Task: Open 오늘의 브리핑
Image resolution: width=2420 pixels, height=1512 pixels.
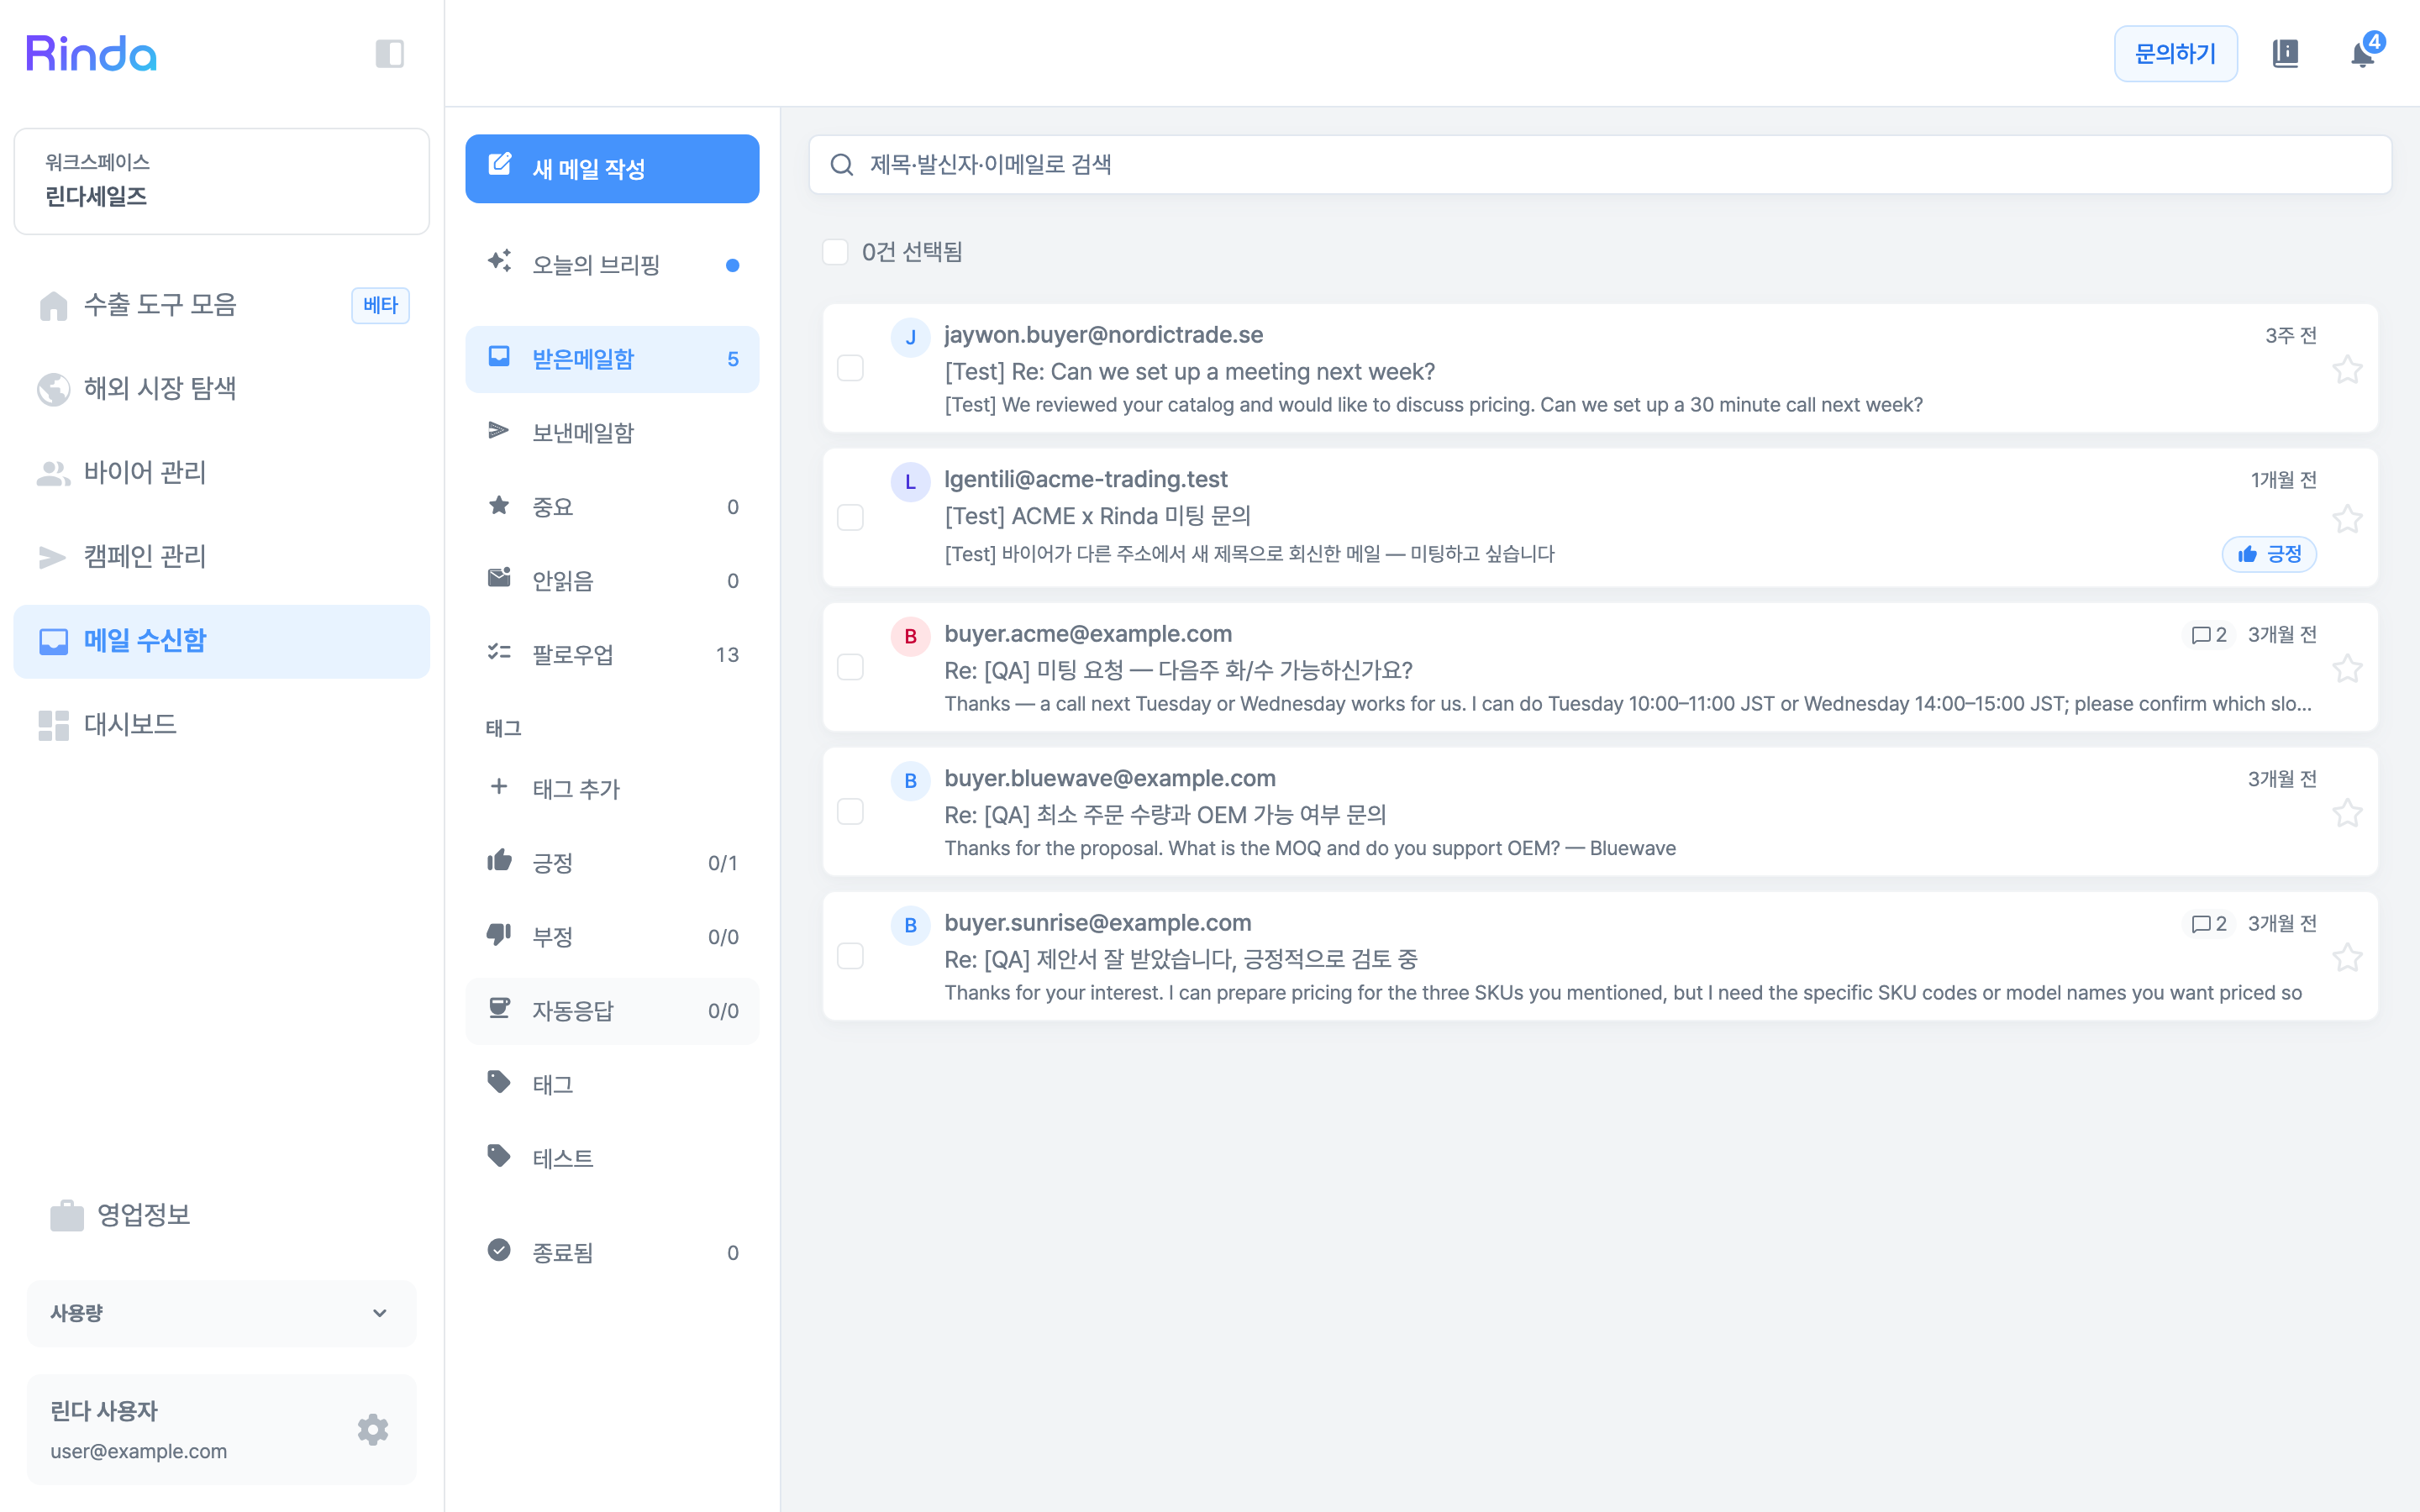Action: [612, 265]
